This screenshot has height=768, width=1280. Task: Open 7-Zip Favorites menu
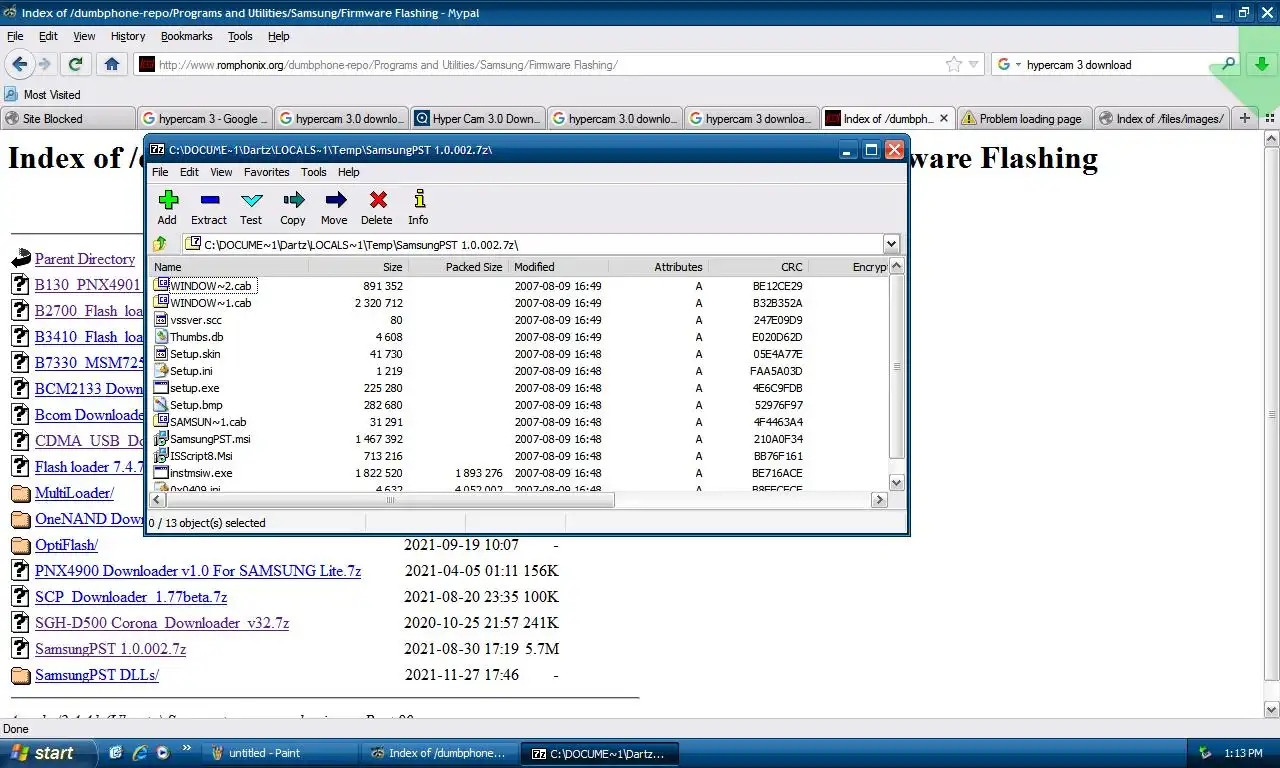[x=267, y=172]
